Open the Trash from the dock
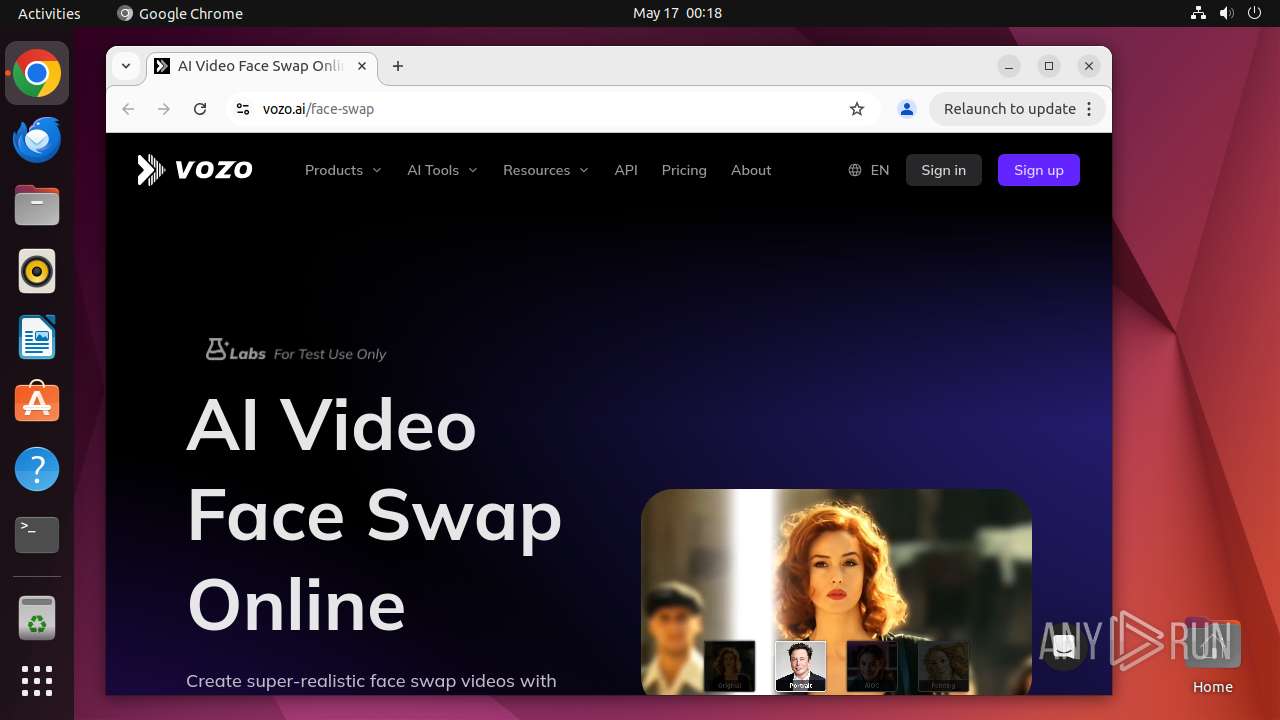1280x720 pixels. coord(37,618)
